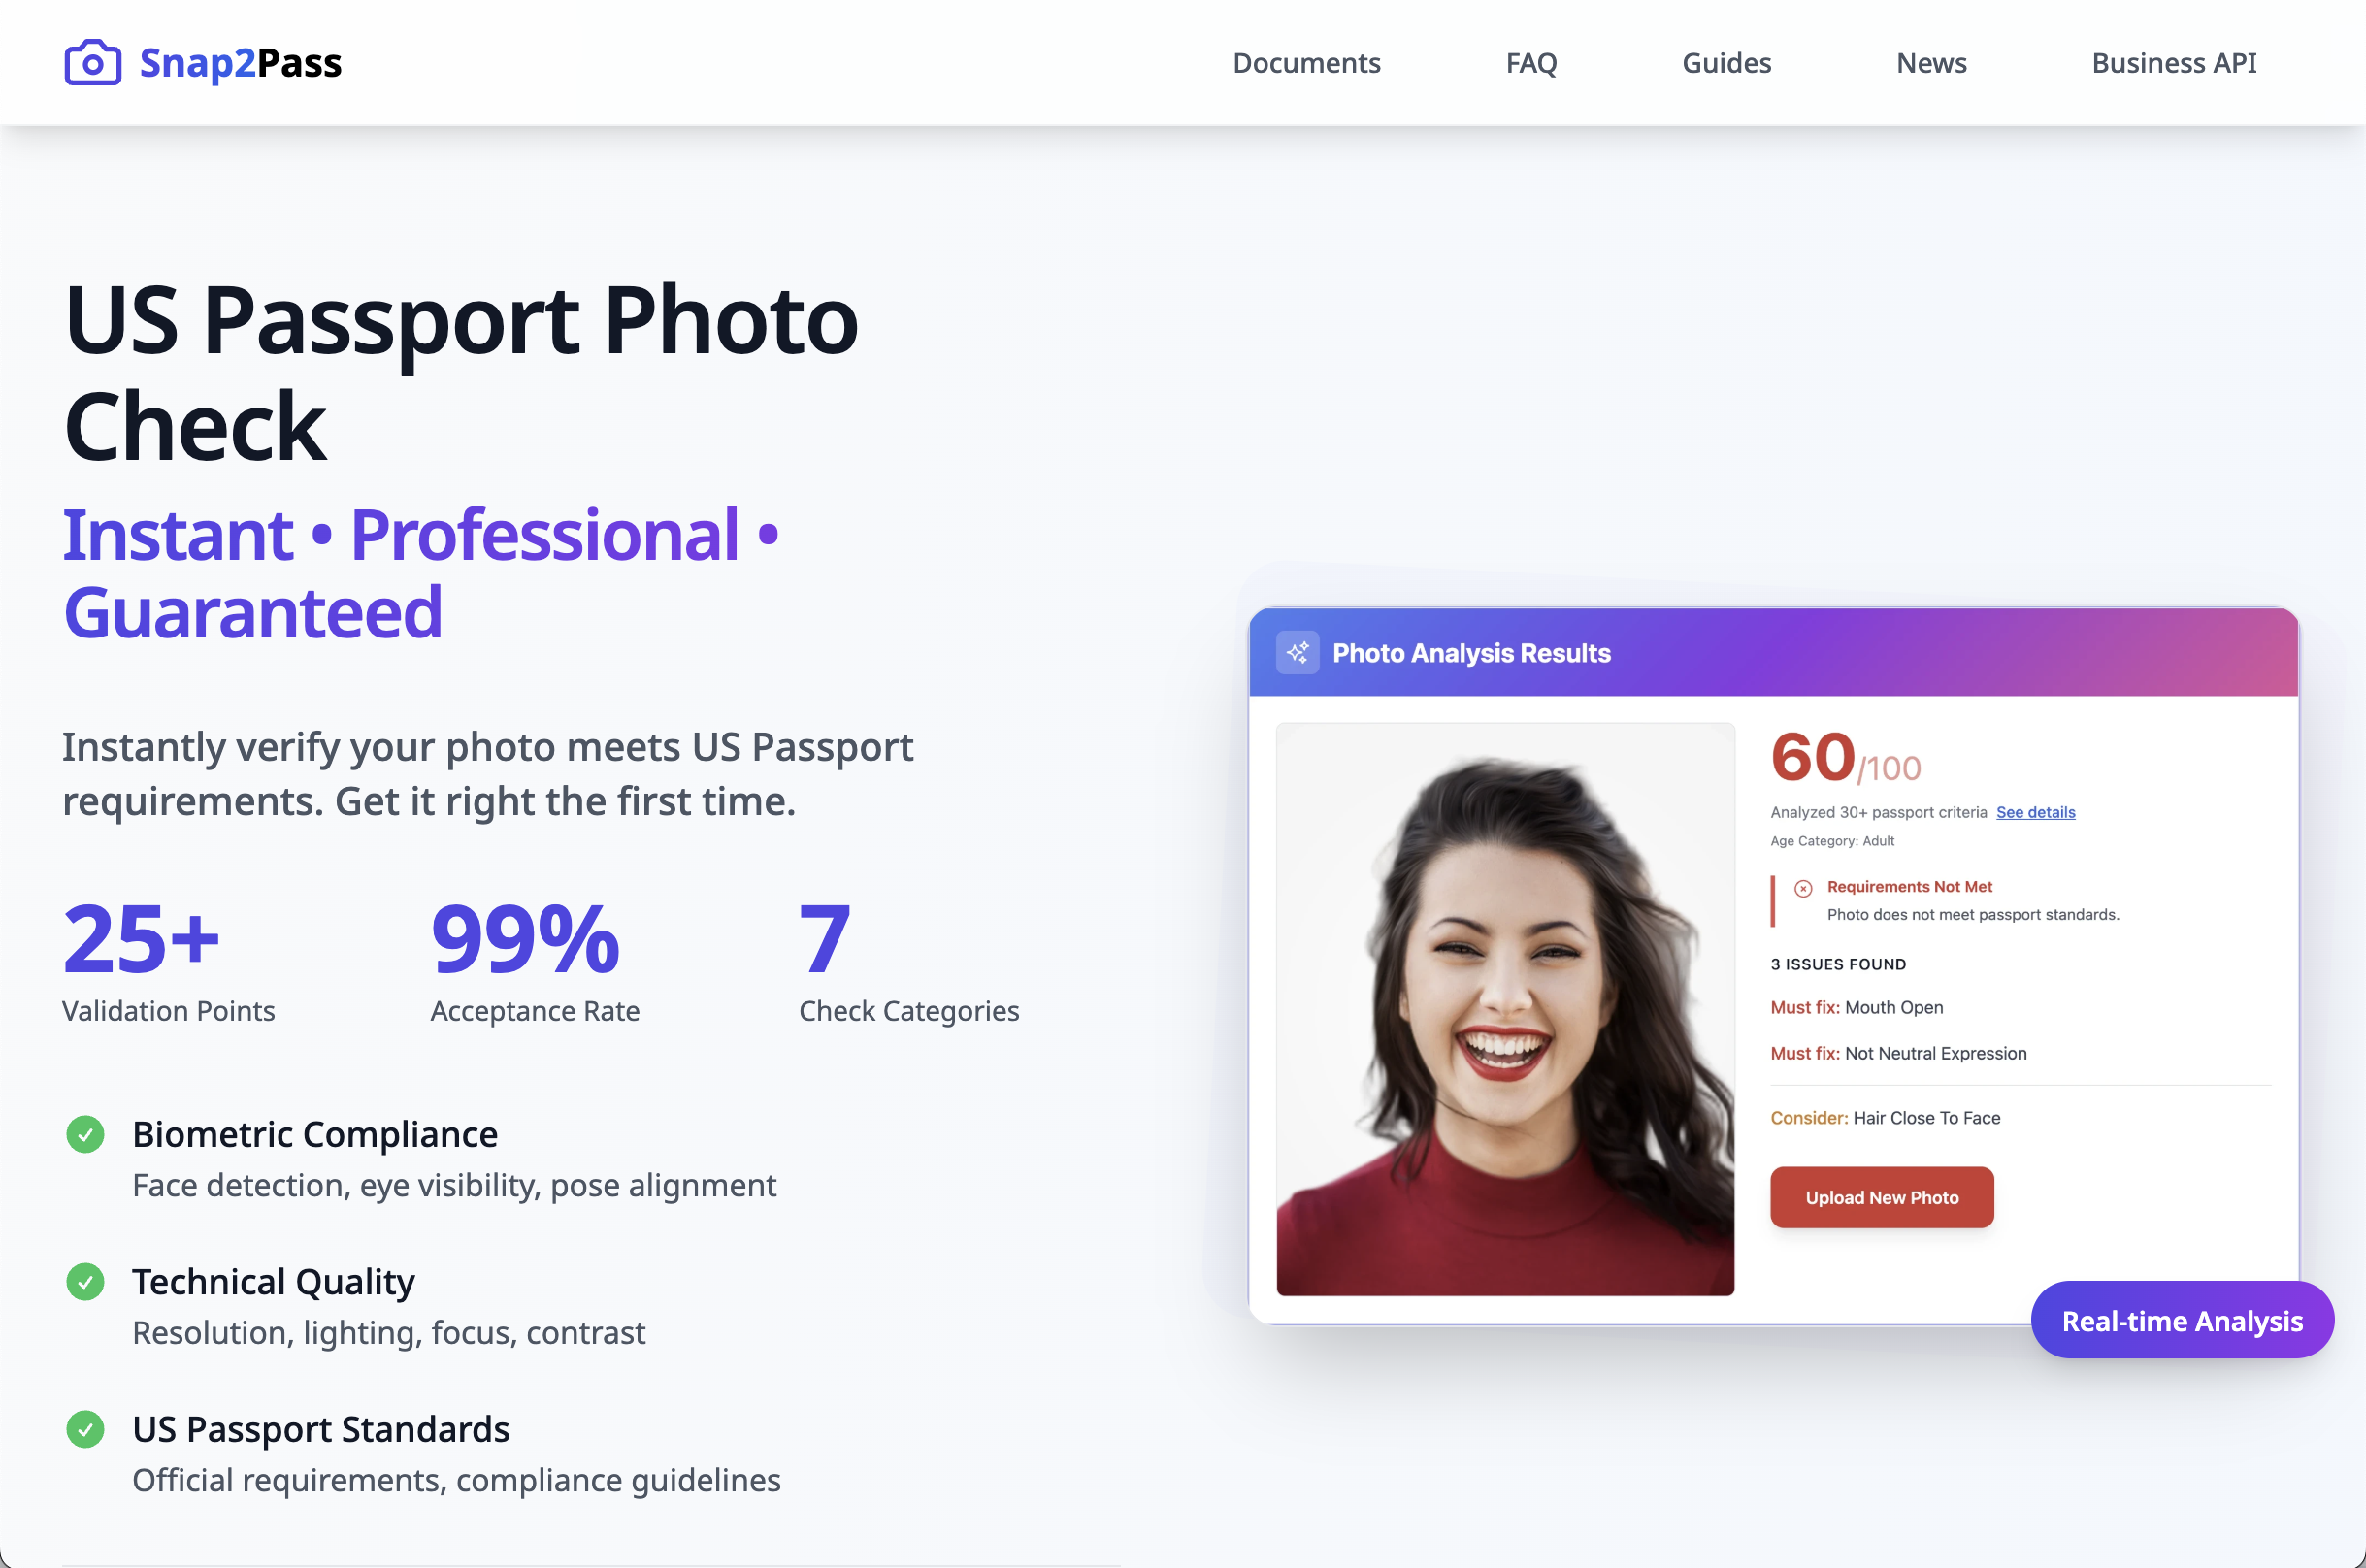Open the Business API page
The image size is (2366, 1568).
[x=2173, y=63]
